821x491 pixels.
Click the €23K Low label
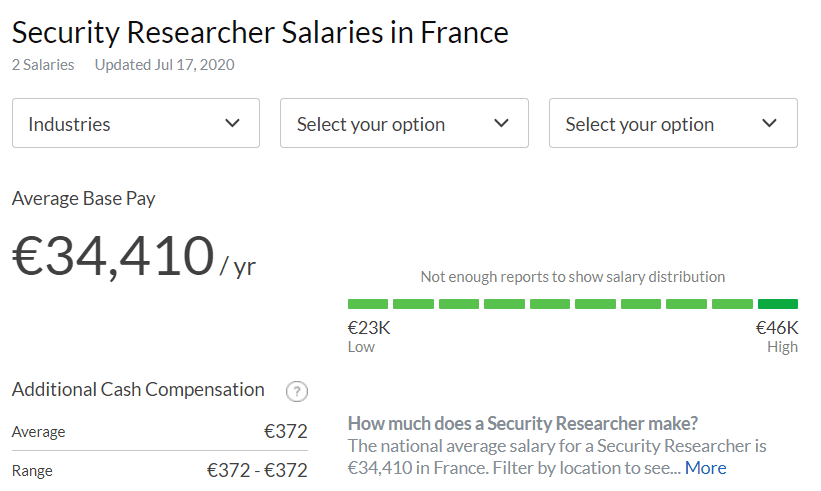[x=369, y=336]
